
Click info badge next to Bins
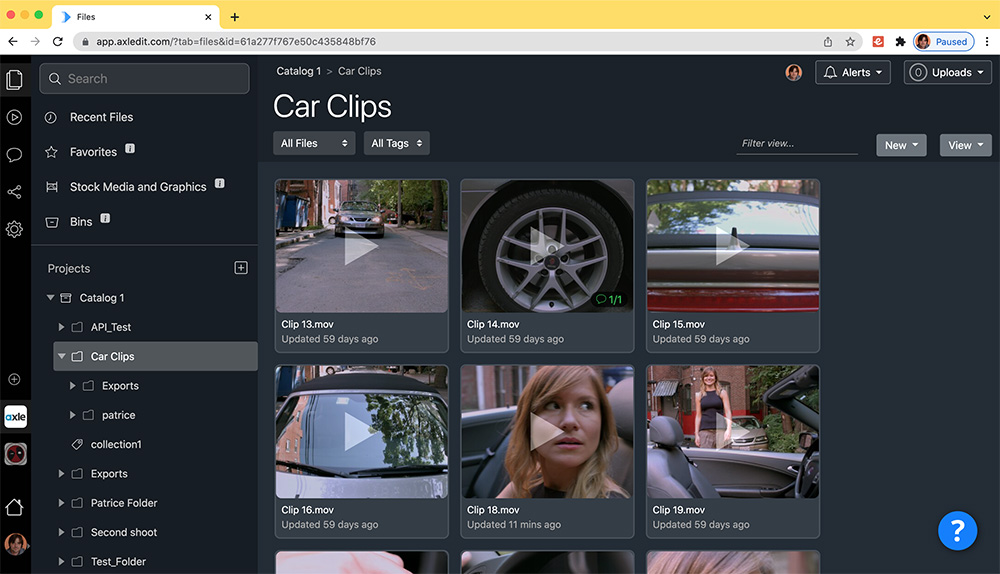[x=105, y=218]
